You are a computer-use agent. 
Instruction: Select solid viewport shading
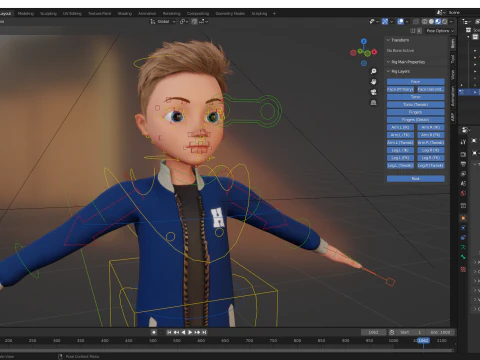(431, 22)
